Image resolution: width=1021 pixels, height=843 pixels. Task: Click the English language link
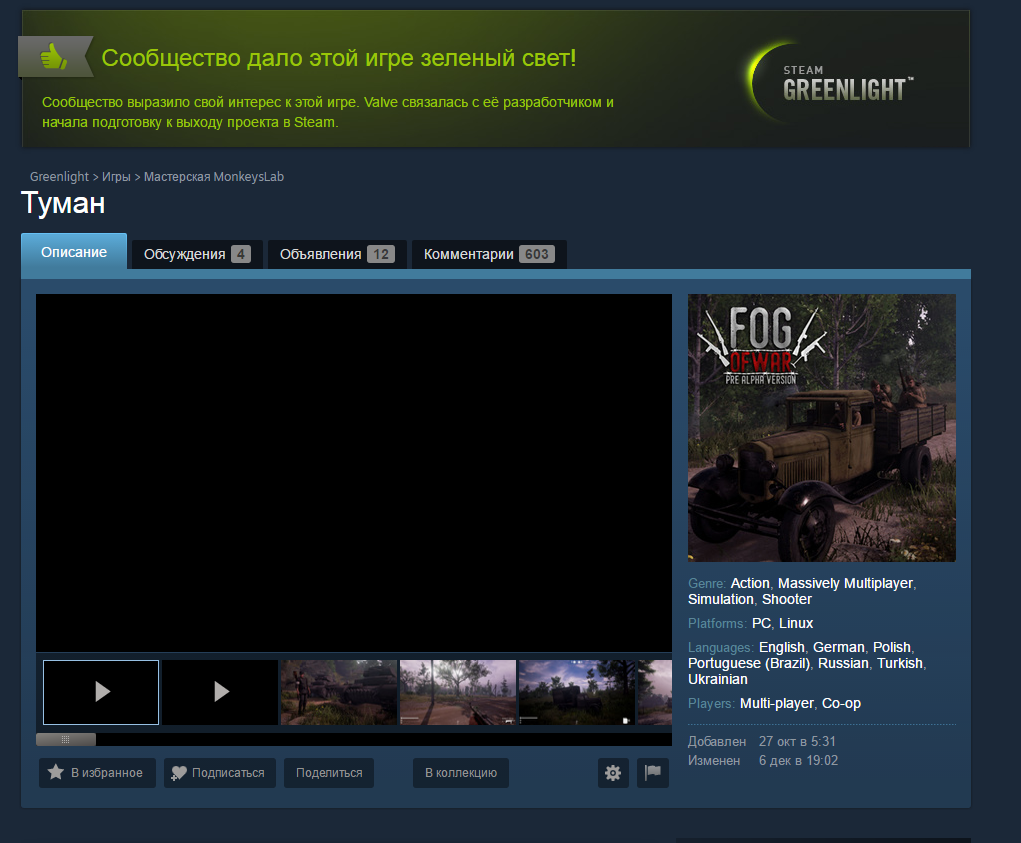pos(781,648)
